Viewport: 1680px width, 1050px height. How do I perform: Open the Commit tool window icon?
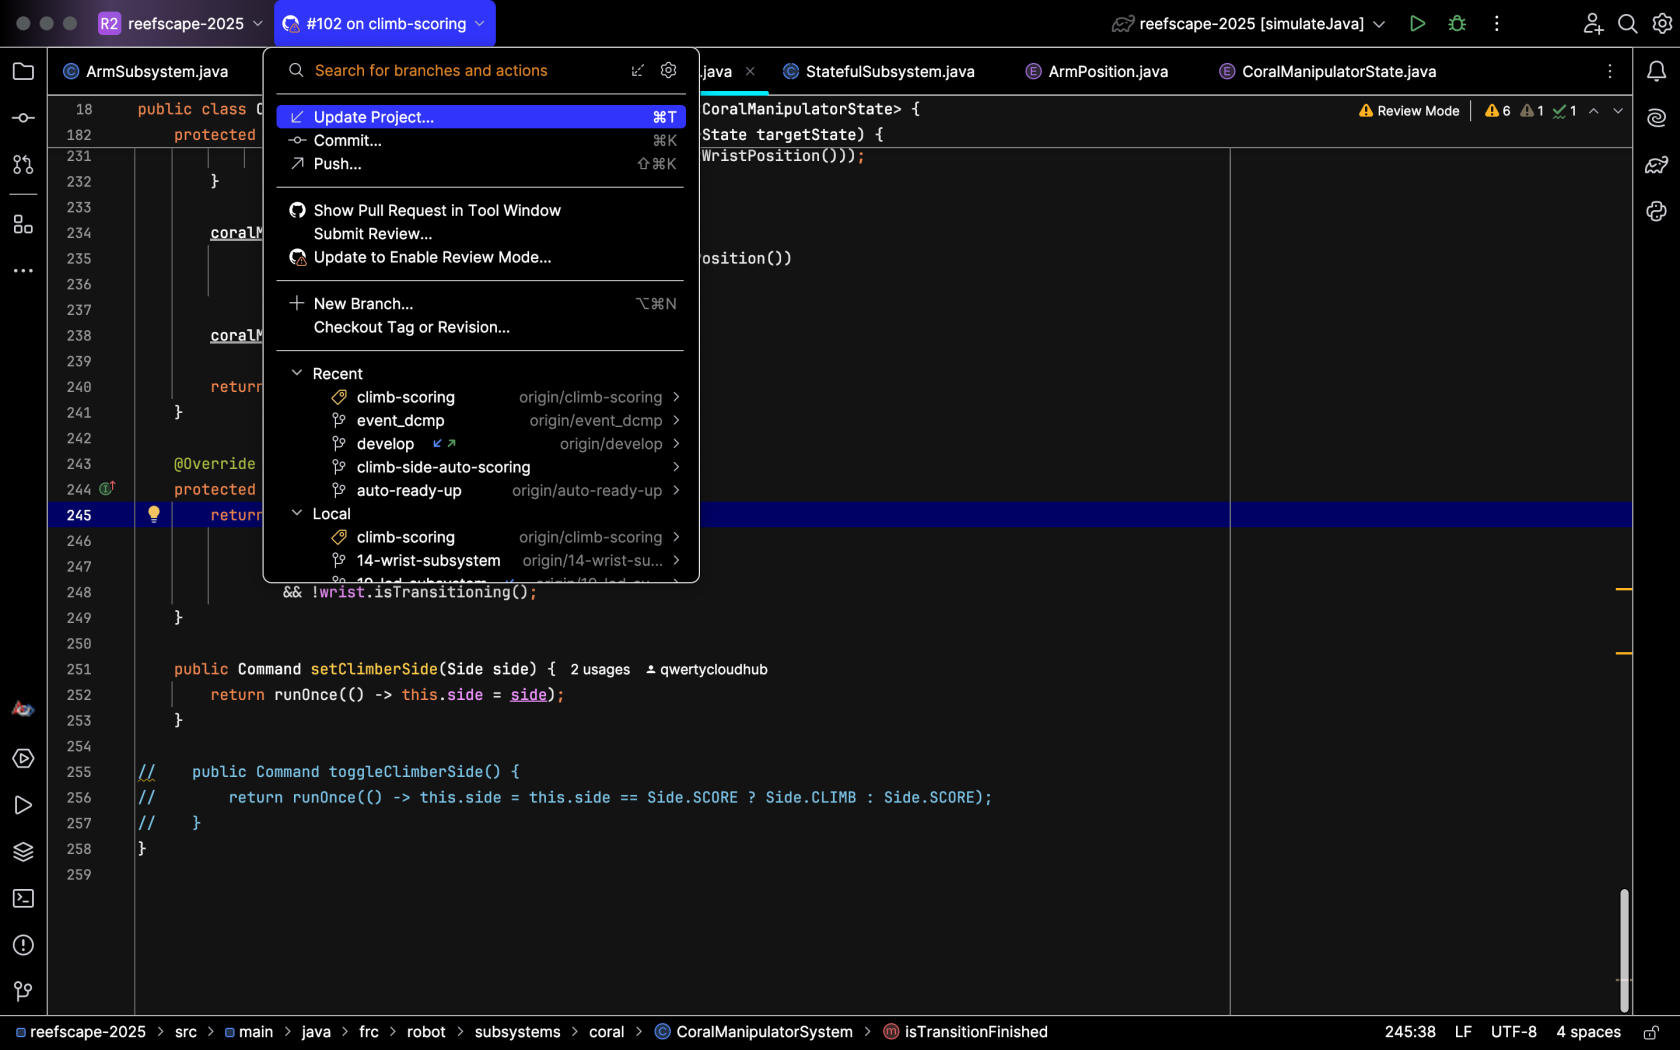point(23,118)
